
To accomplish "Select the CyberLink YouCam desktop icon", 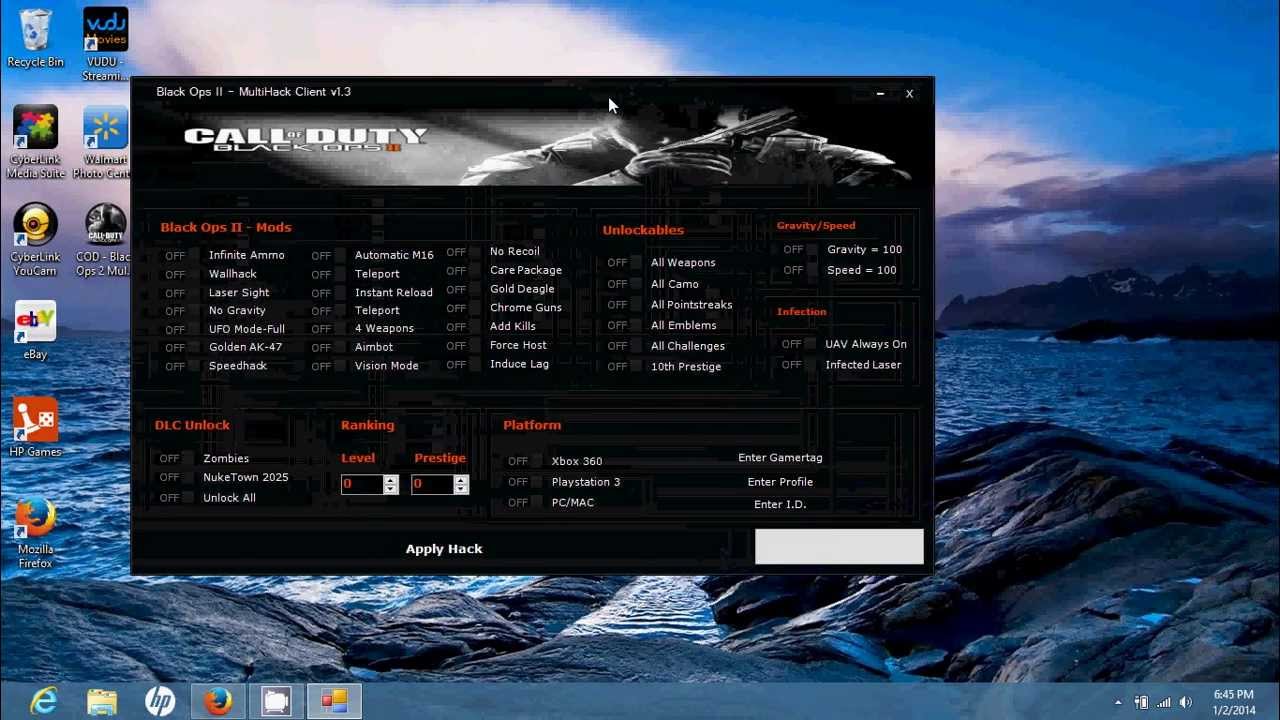I will tap(35, 240).
